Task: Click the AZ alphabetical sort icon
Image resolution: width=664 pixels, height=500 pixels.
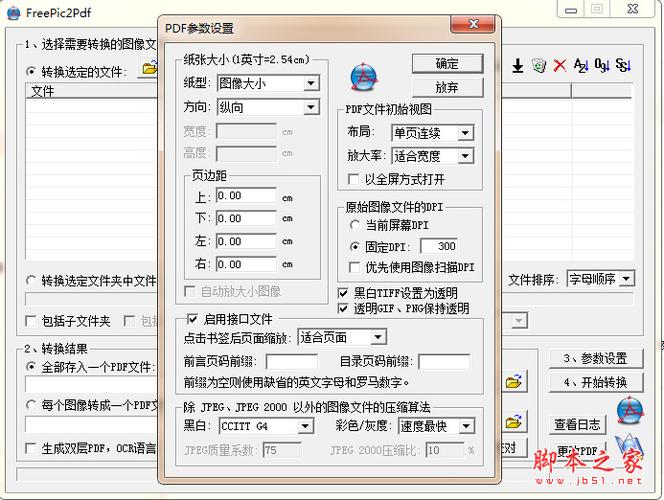Action: coord(581,66)
